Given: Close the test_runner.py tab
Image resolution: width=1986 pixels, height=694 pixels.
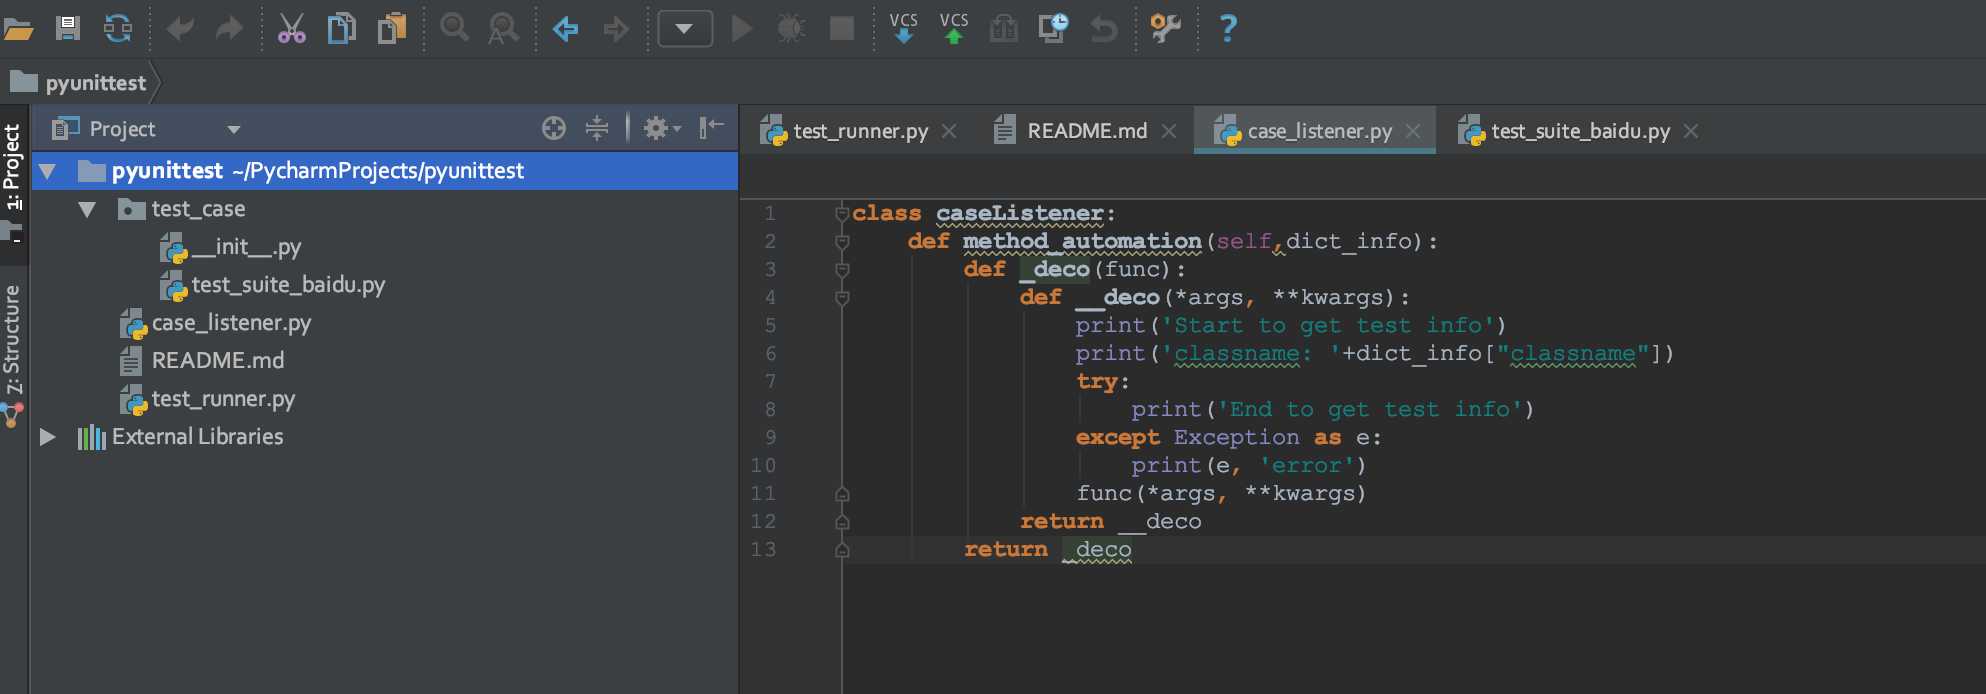Looking at the screenshot, I should [x=949, y=131].
